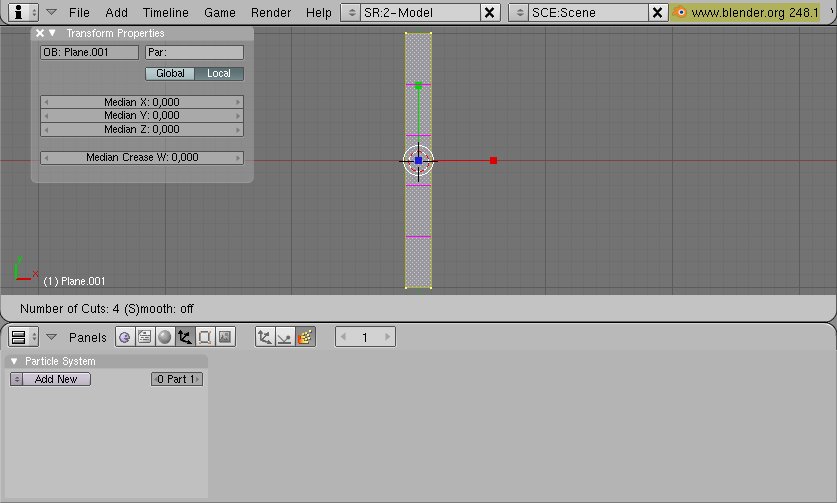The width and height of the screenshot is (837, 503).
Task: Open the particle system browse dropdown
Action: tap(17, 379)
